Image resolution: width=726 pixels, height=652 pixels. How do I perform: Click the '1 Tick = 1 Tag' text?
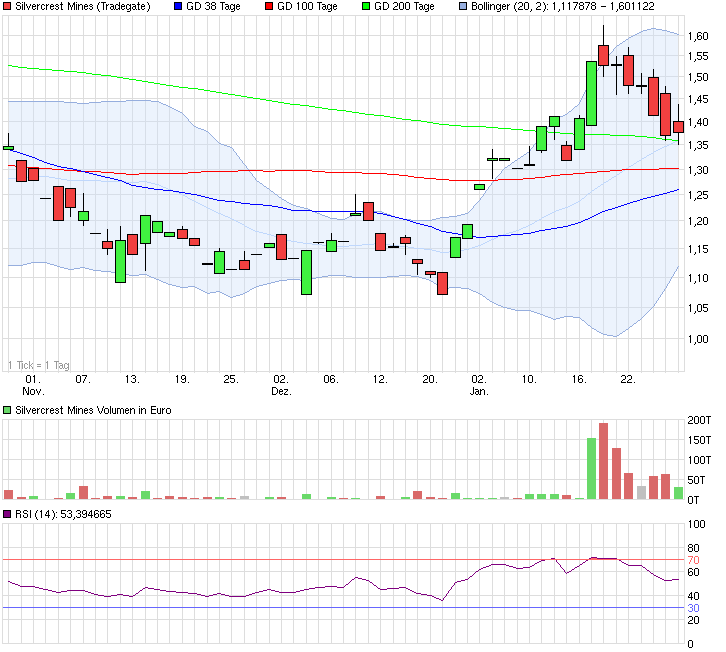tap(40, 364)
